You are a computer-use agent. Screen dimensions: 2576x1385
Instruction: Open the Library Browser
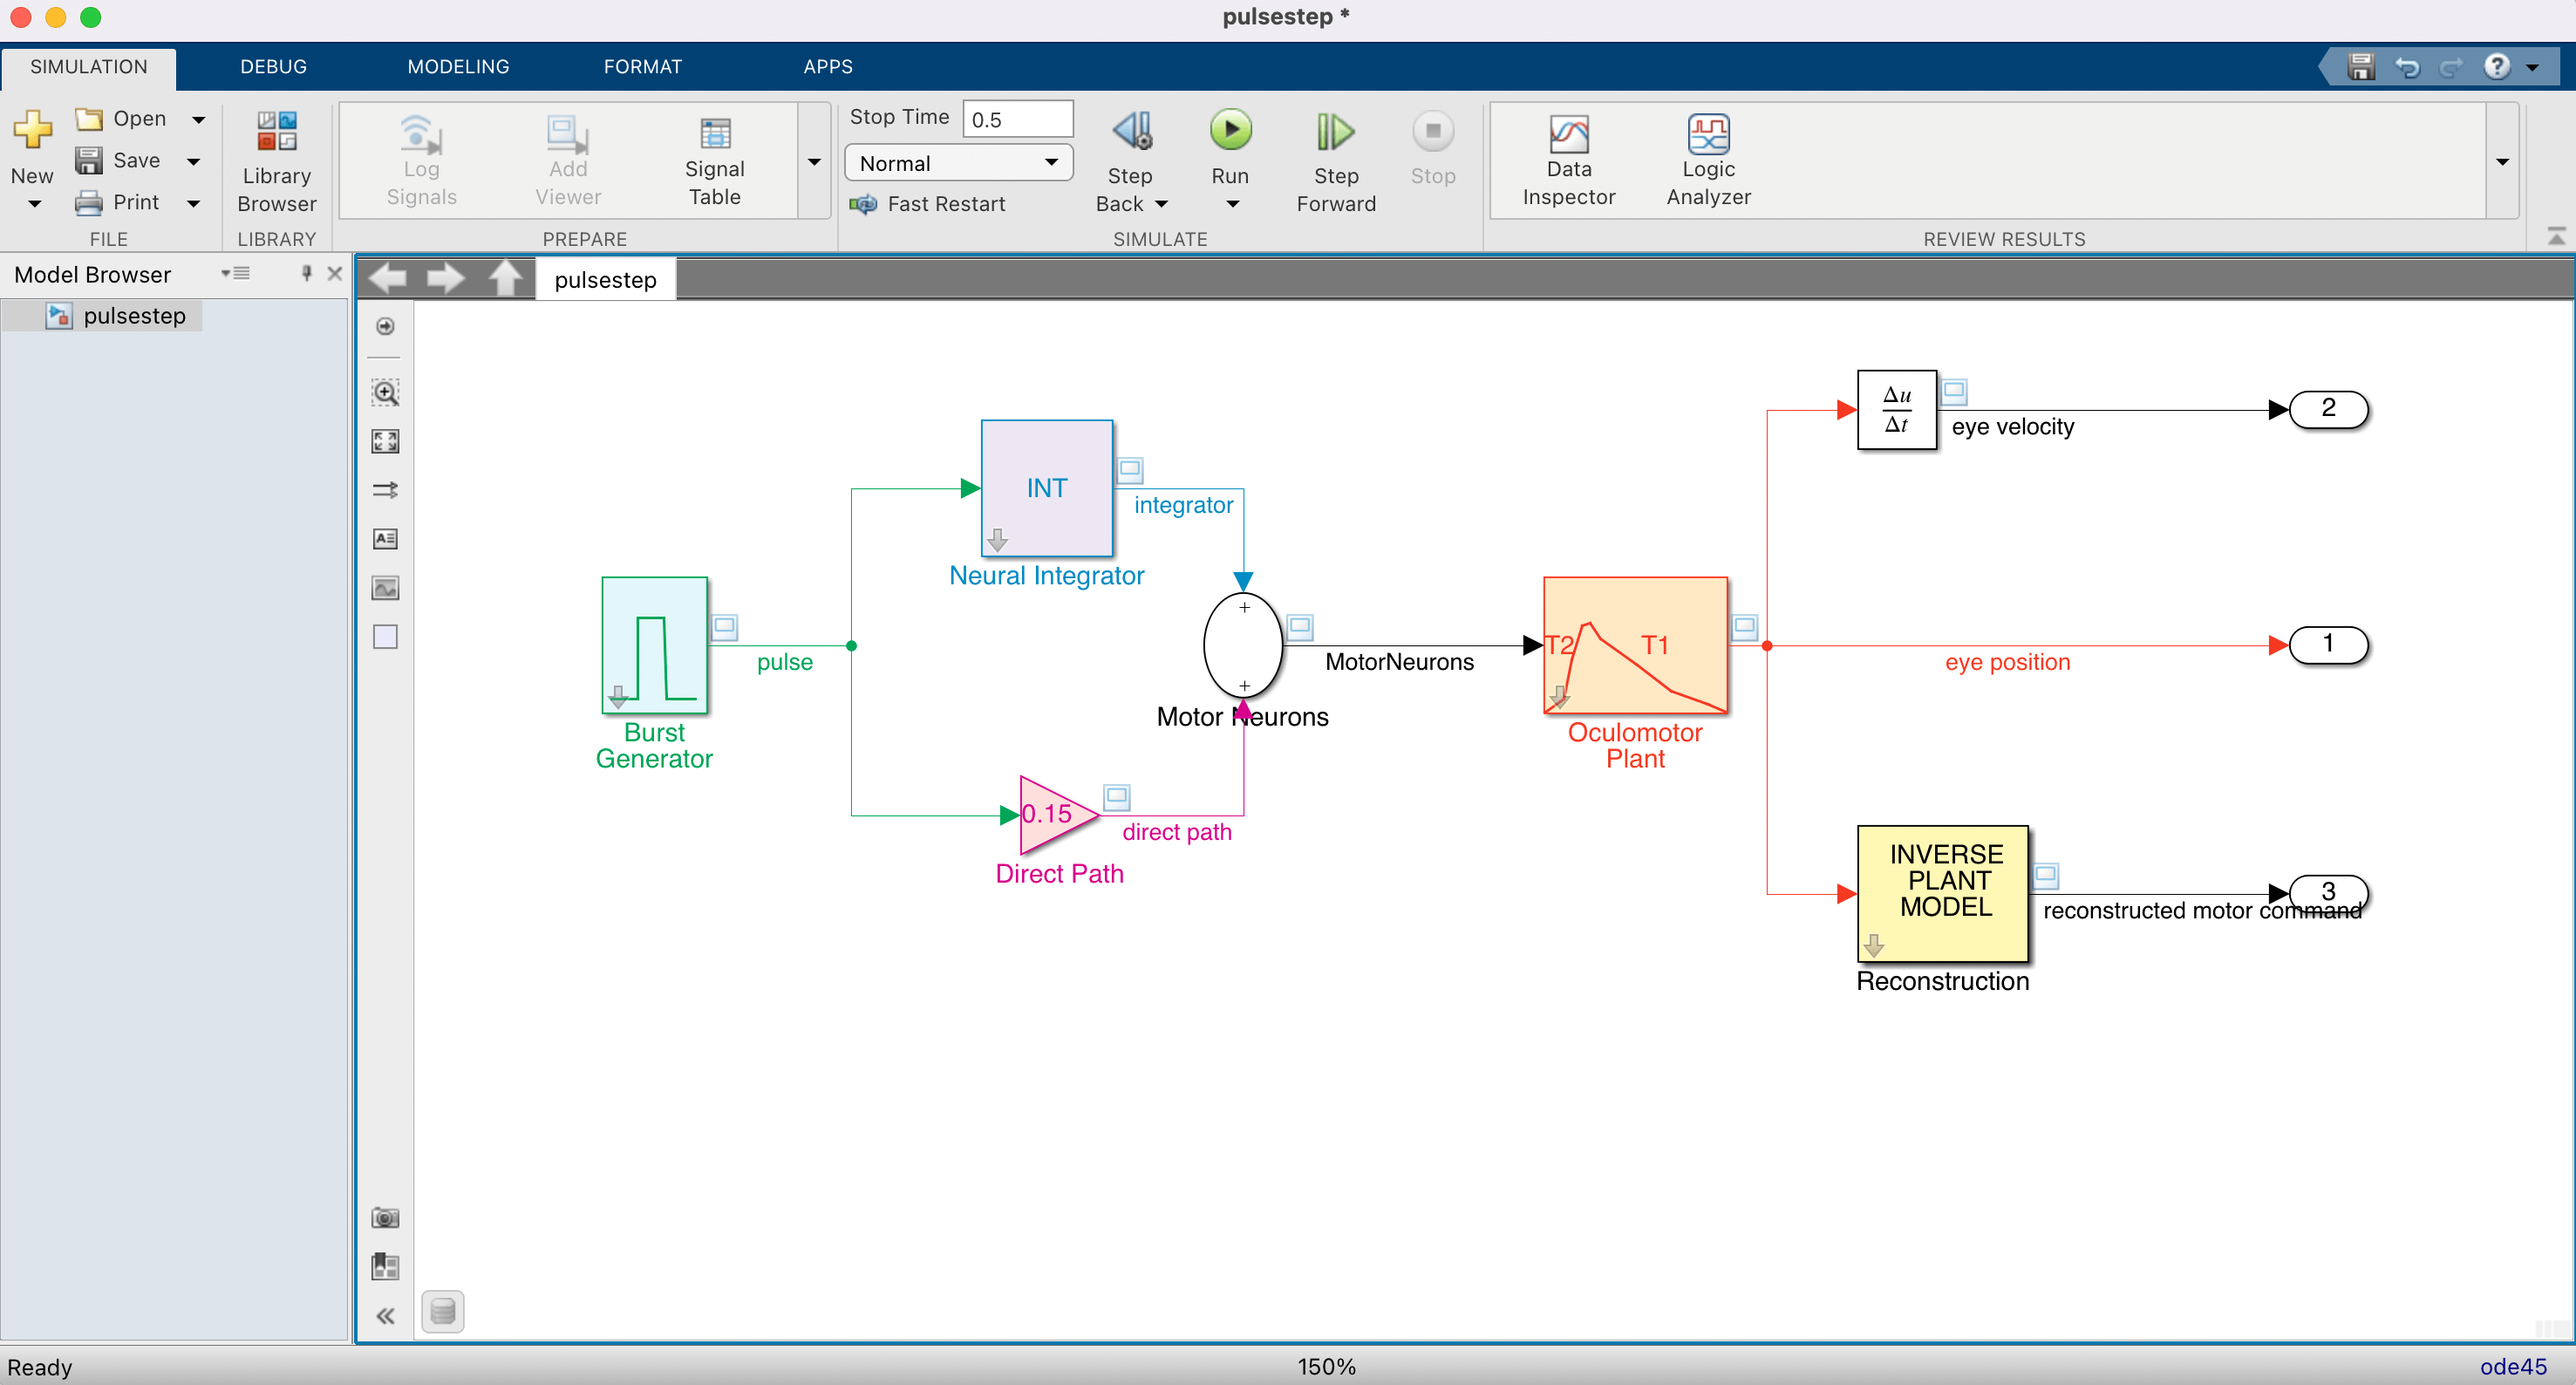tap(276, 160)
